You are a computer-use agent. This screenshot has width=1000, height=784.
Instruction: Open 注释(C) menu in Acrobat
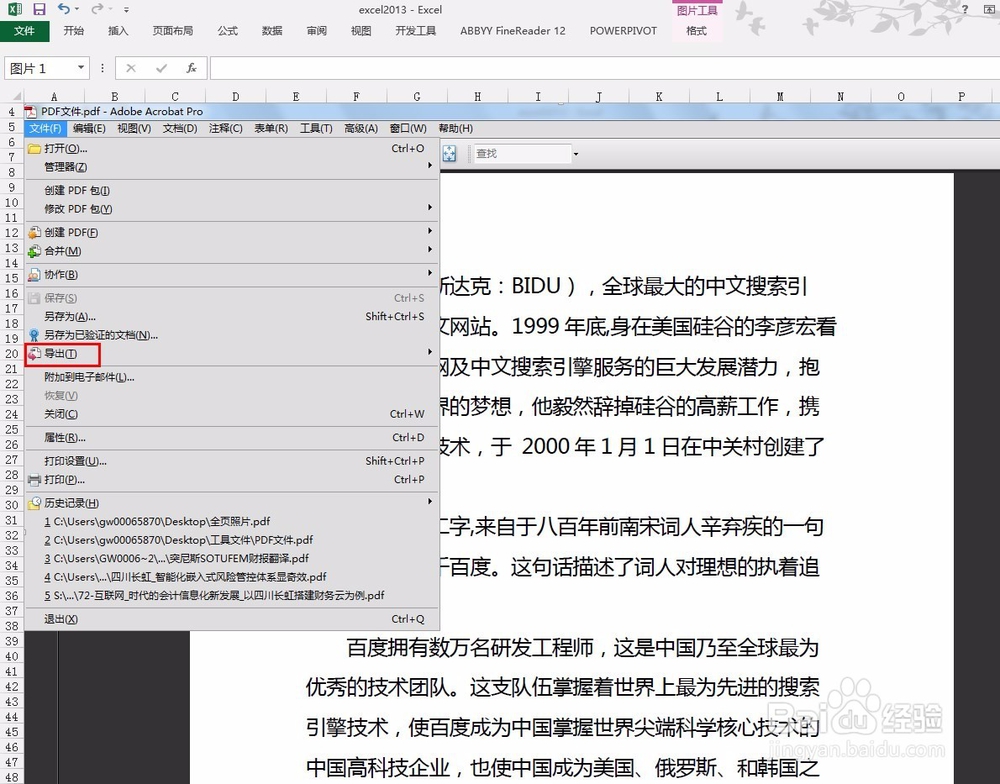pos(226,128)
